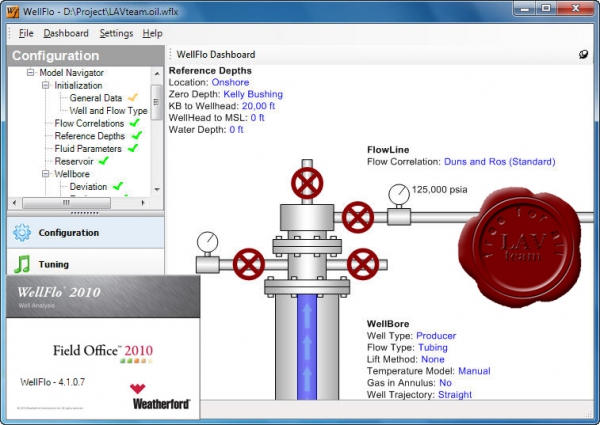Click the flowline wing valve beside the wellhead
This screenshot has width=600, height=425.
358,218
